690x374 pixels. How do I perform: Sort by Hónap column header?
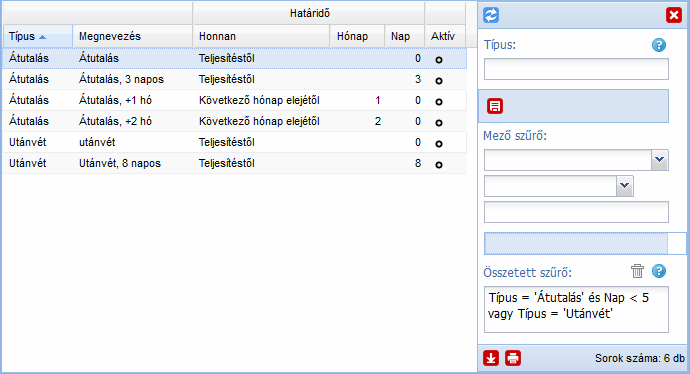pos(357,37)
